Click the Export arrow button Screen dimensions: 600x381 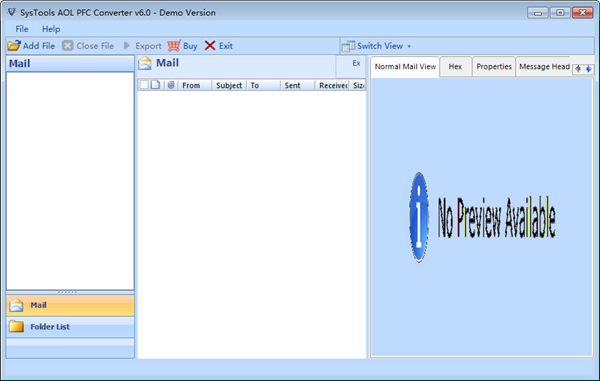[143, 46]
